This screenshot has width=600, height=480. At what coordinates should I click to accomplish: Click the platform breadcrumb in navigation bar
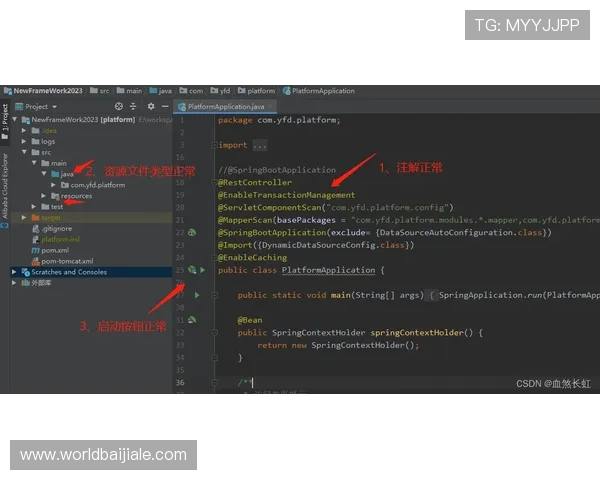(260, 91)
